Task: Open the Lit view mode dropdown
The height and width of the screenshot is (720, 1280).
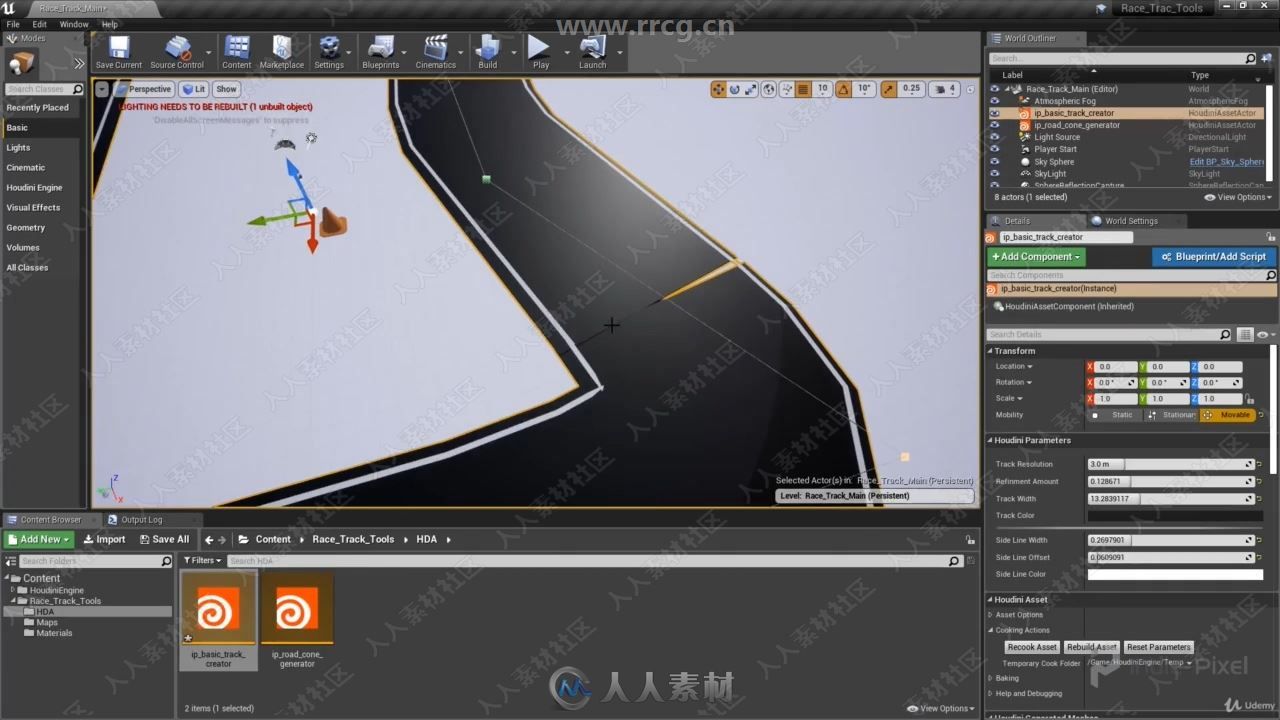Action: point(193,89)
